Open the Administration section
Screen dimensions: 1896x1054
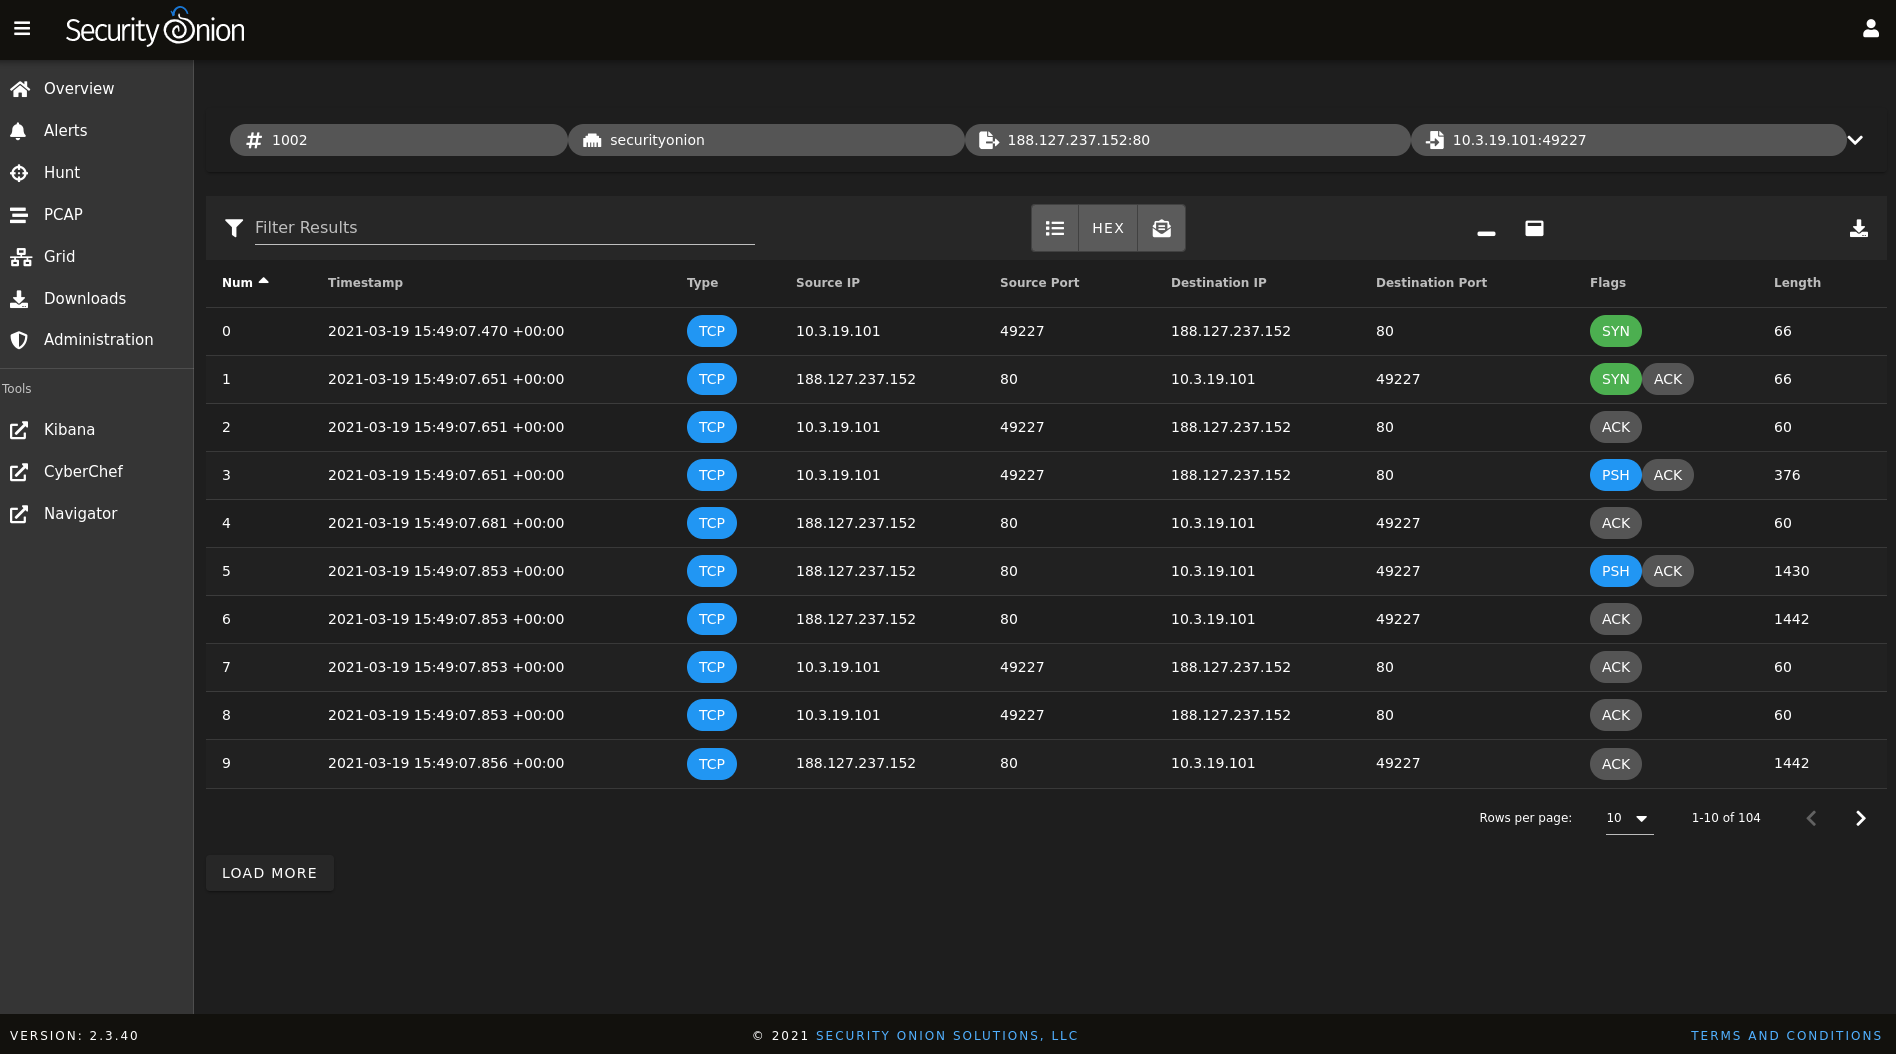[x=98, y=340]
